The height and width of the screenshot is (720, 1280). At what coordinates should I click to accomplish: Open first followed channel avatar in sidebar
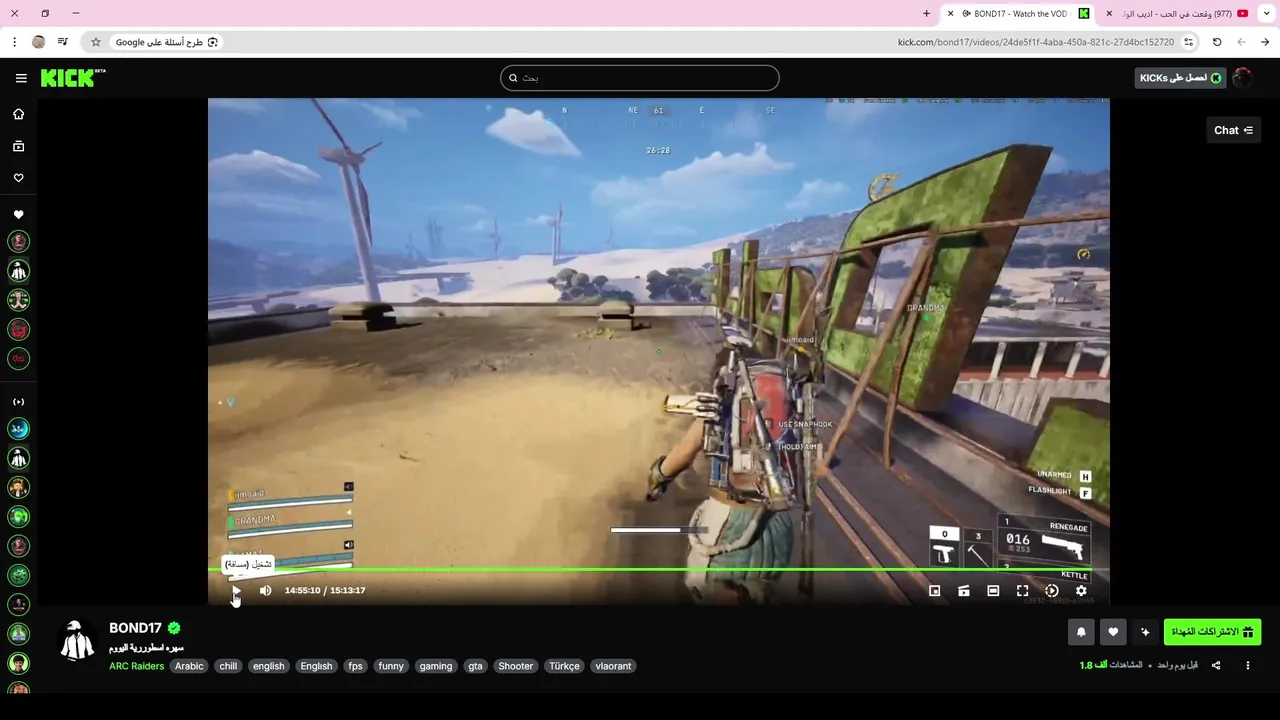point(18,241)
